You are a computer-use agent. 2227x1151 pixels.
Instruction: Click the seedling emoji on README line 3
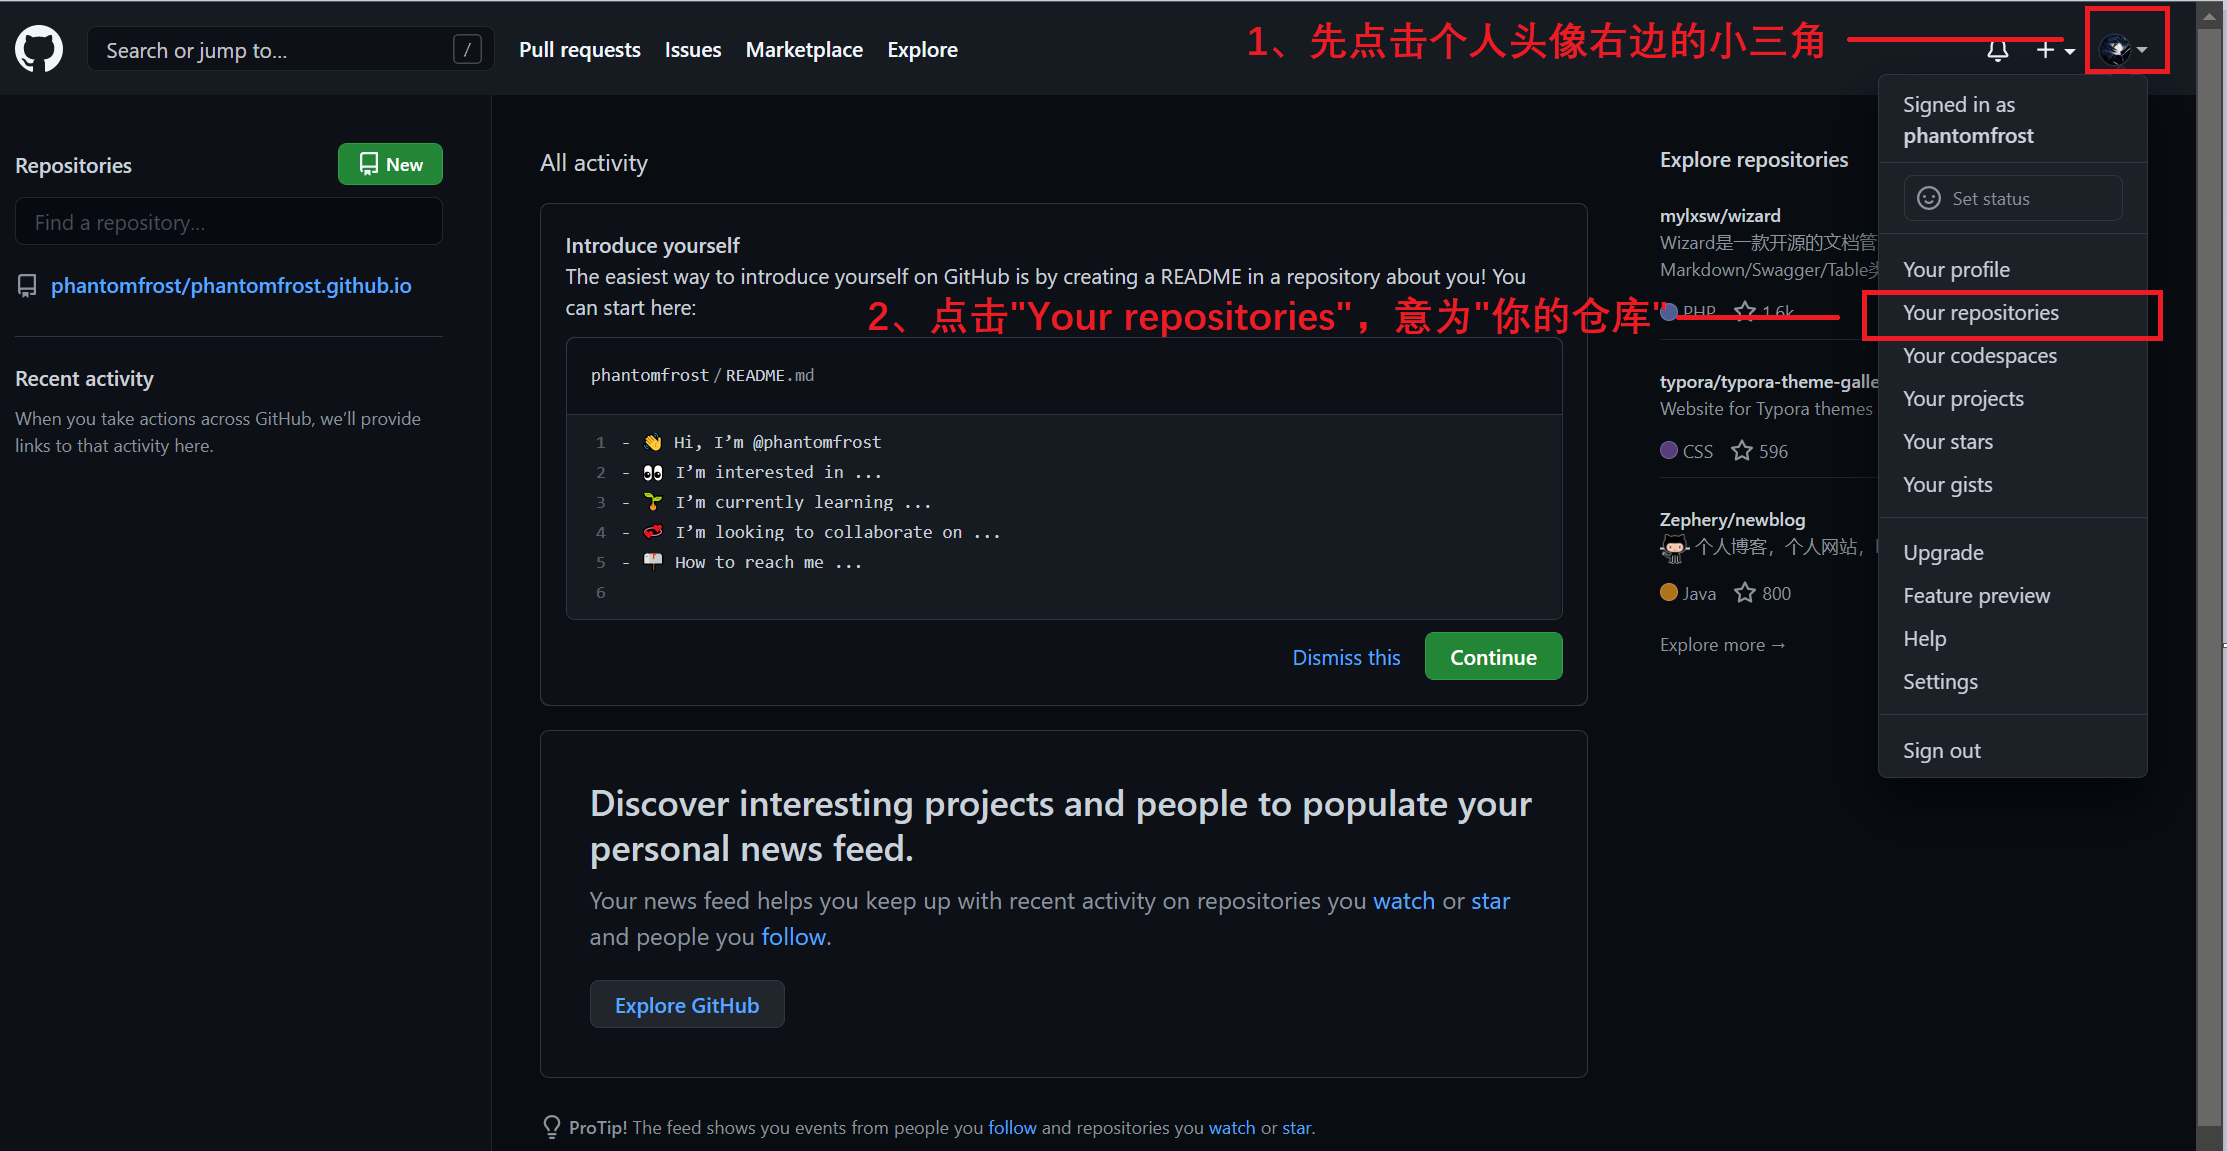[653, 502]
